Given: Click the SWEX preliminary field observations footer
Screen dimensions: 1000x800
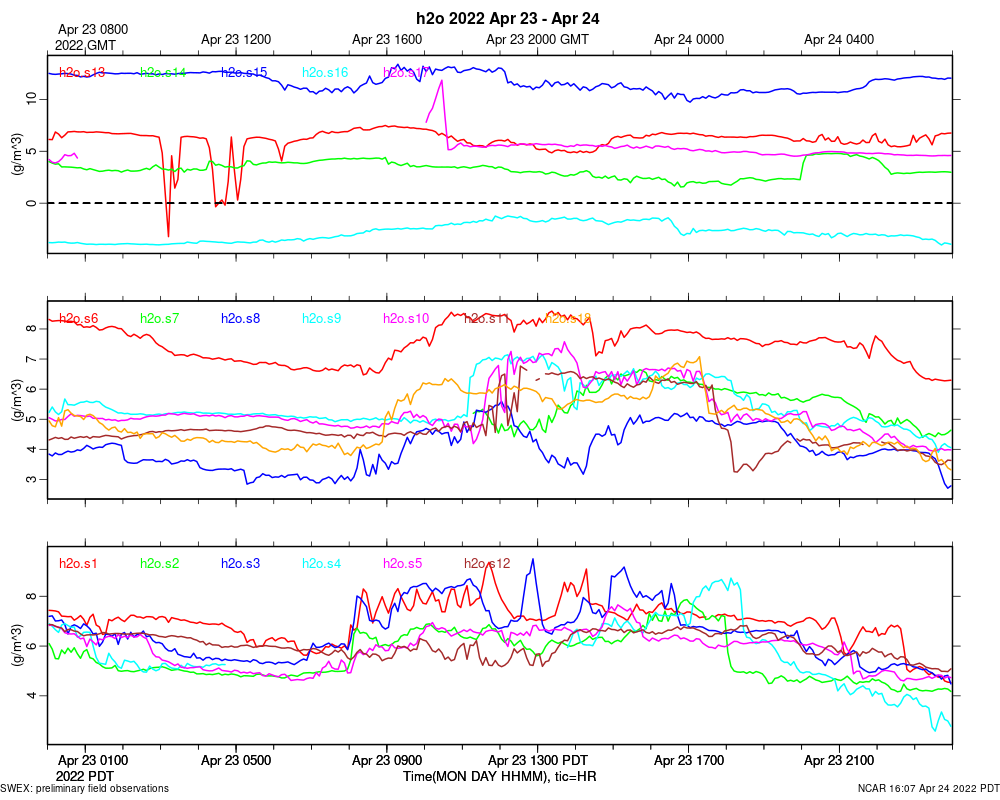Looking at the screenshot, I should tap(85, 789).
